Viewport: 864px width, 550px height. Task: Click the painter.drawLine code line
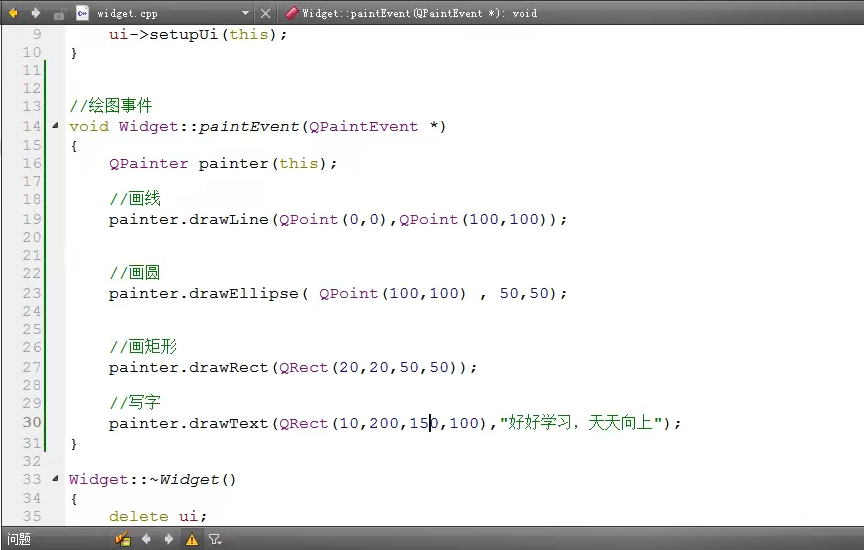pos(337,219)
